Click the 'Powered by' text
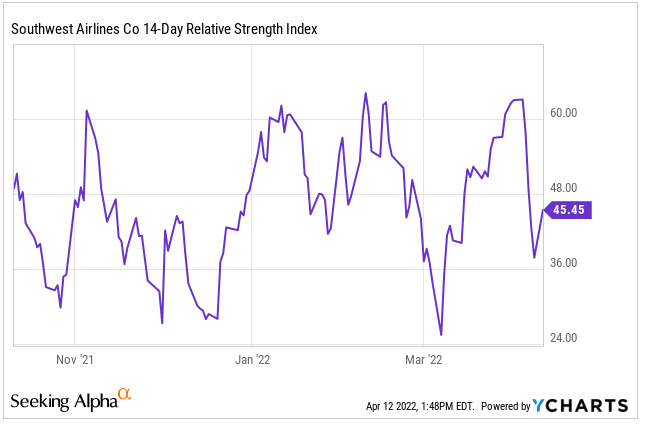This screenshot has width=645, height=427. click(x=505, y=406)
